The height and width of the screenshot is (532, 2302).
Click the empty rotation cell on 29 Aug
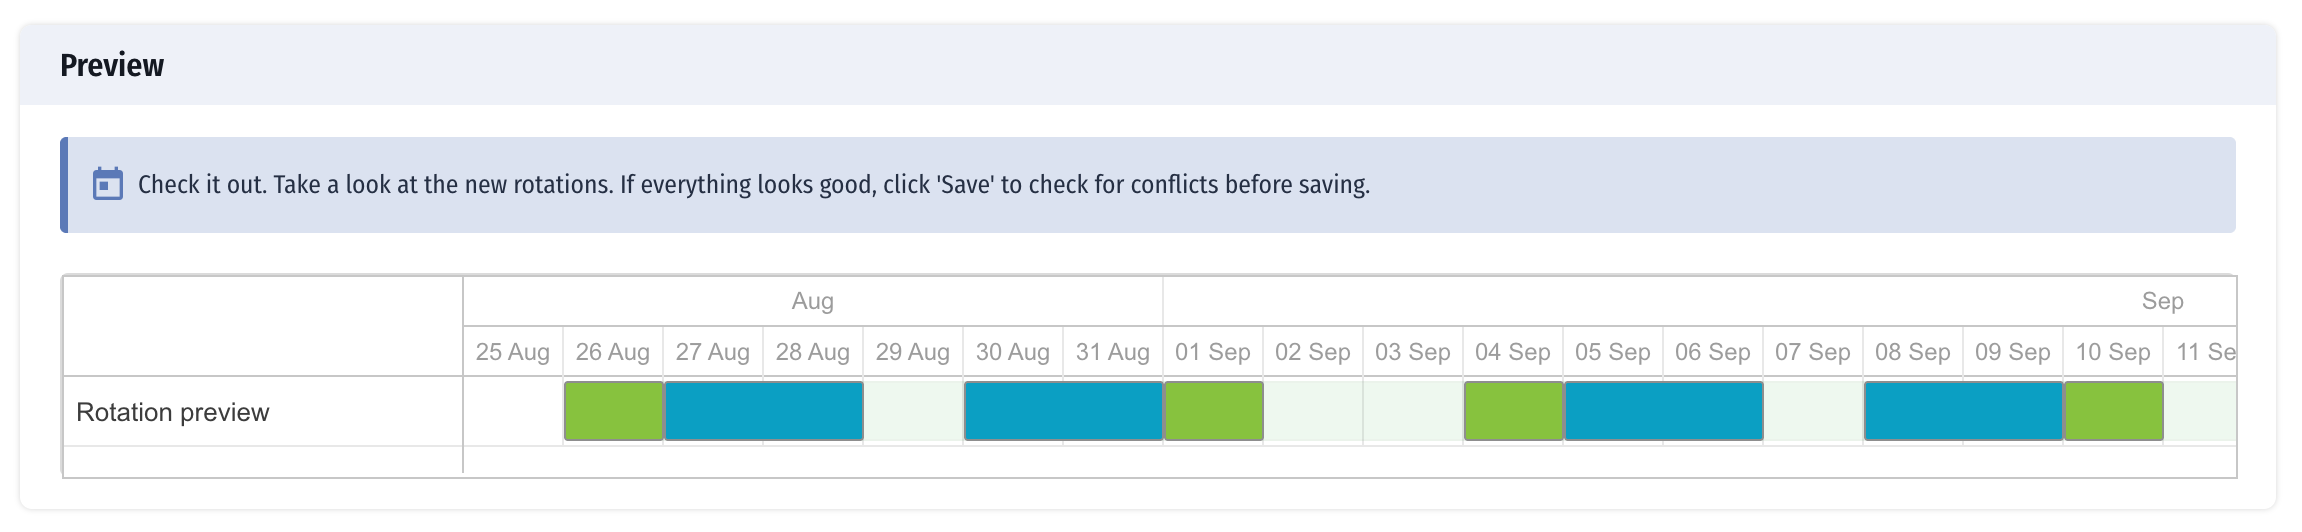pos(913,411)
